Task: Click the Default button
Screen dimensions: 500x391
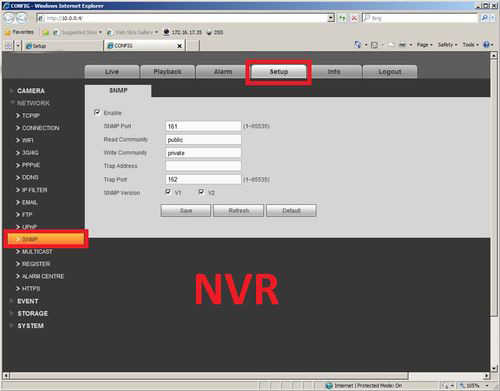Action: pyautogui.click(x=291, y=211)
